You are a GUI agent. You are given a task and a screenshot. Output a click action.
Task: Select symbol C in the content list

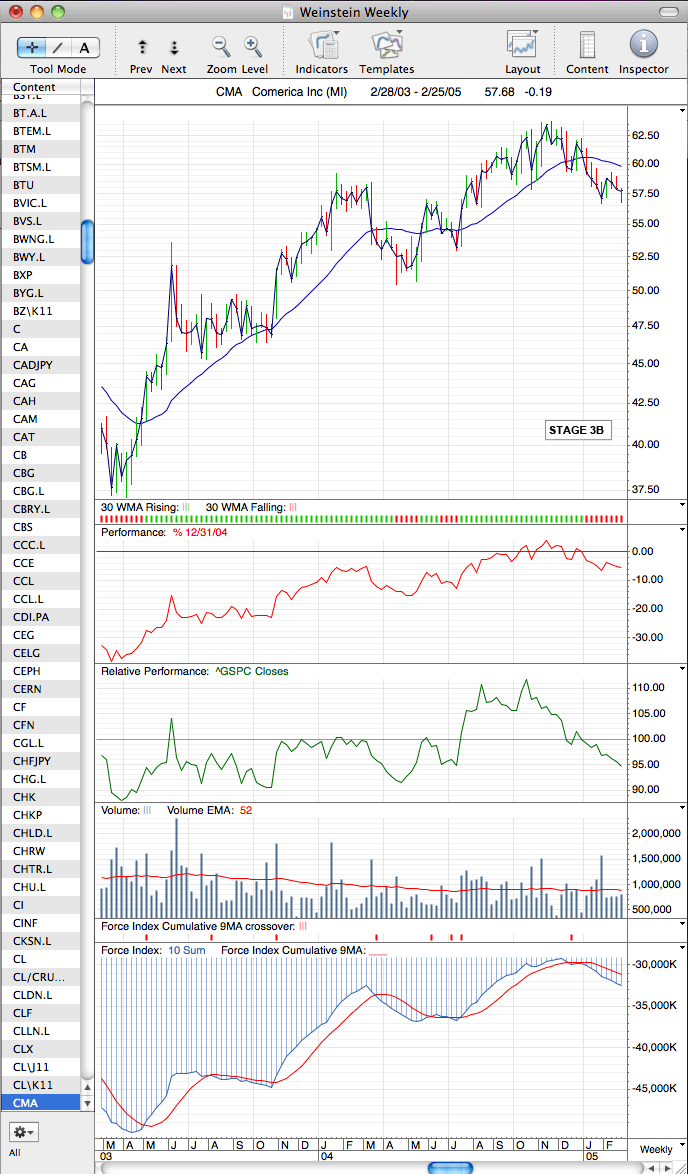40,329
